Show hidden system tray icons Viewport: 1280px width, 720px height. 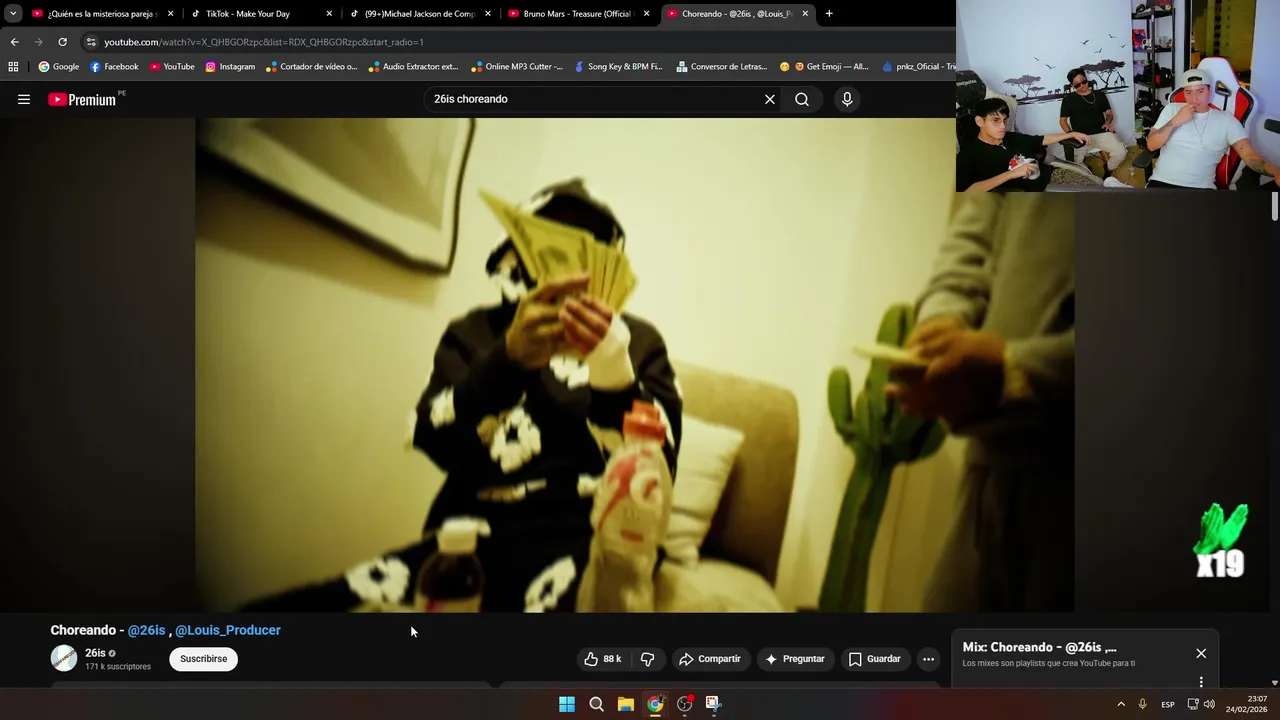[1121, 705]
